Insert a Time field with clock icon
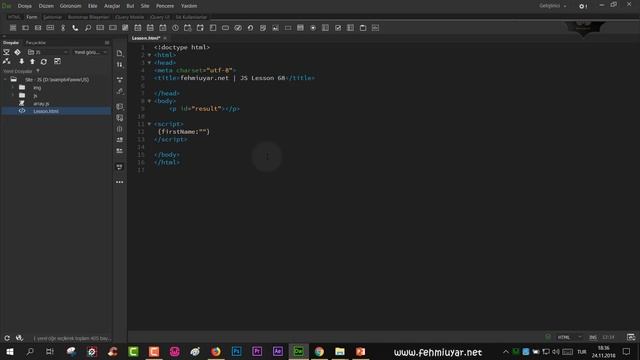Screen dimensions: 640x360 (175, 28)
